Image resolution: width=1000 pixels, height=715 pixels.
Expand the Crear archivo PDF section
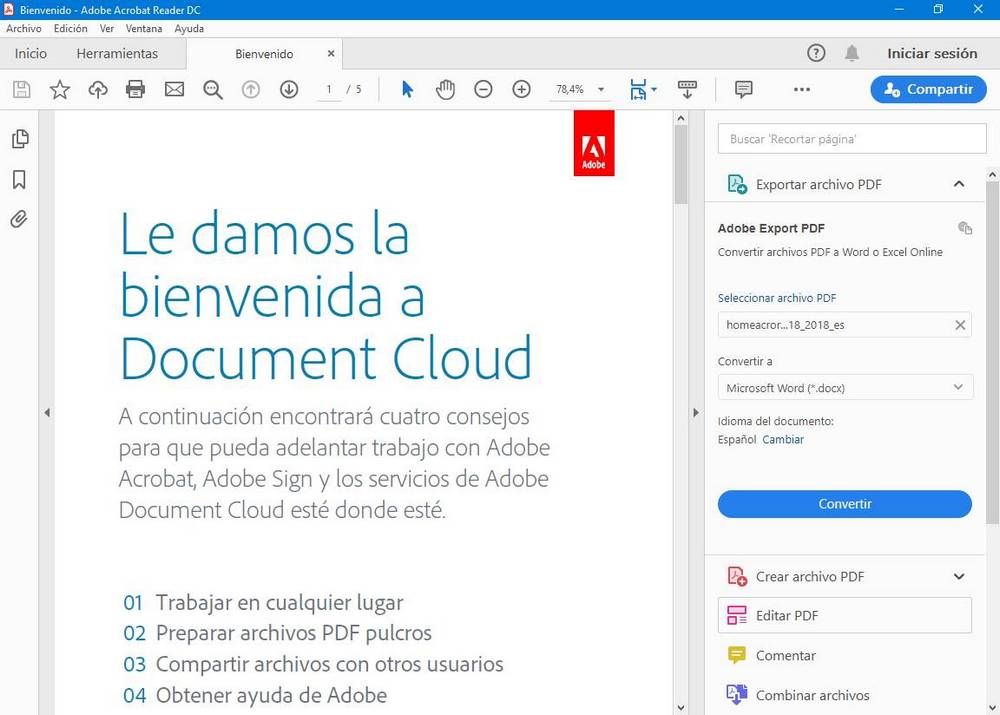pos(958,576)
